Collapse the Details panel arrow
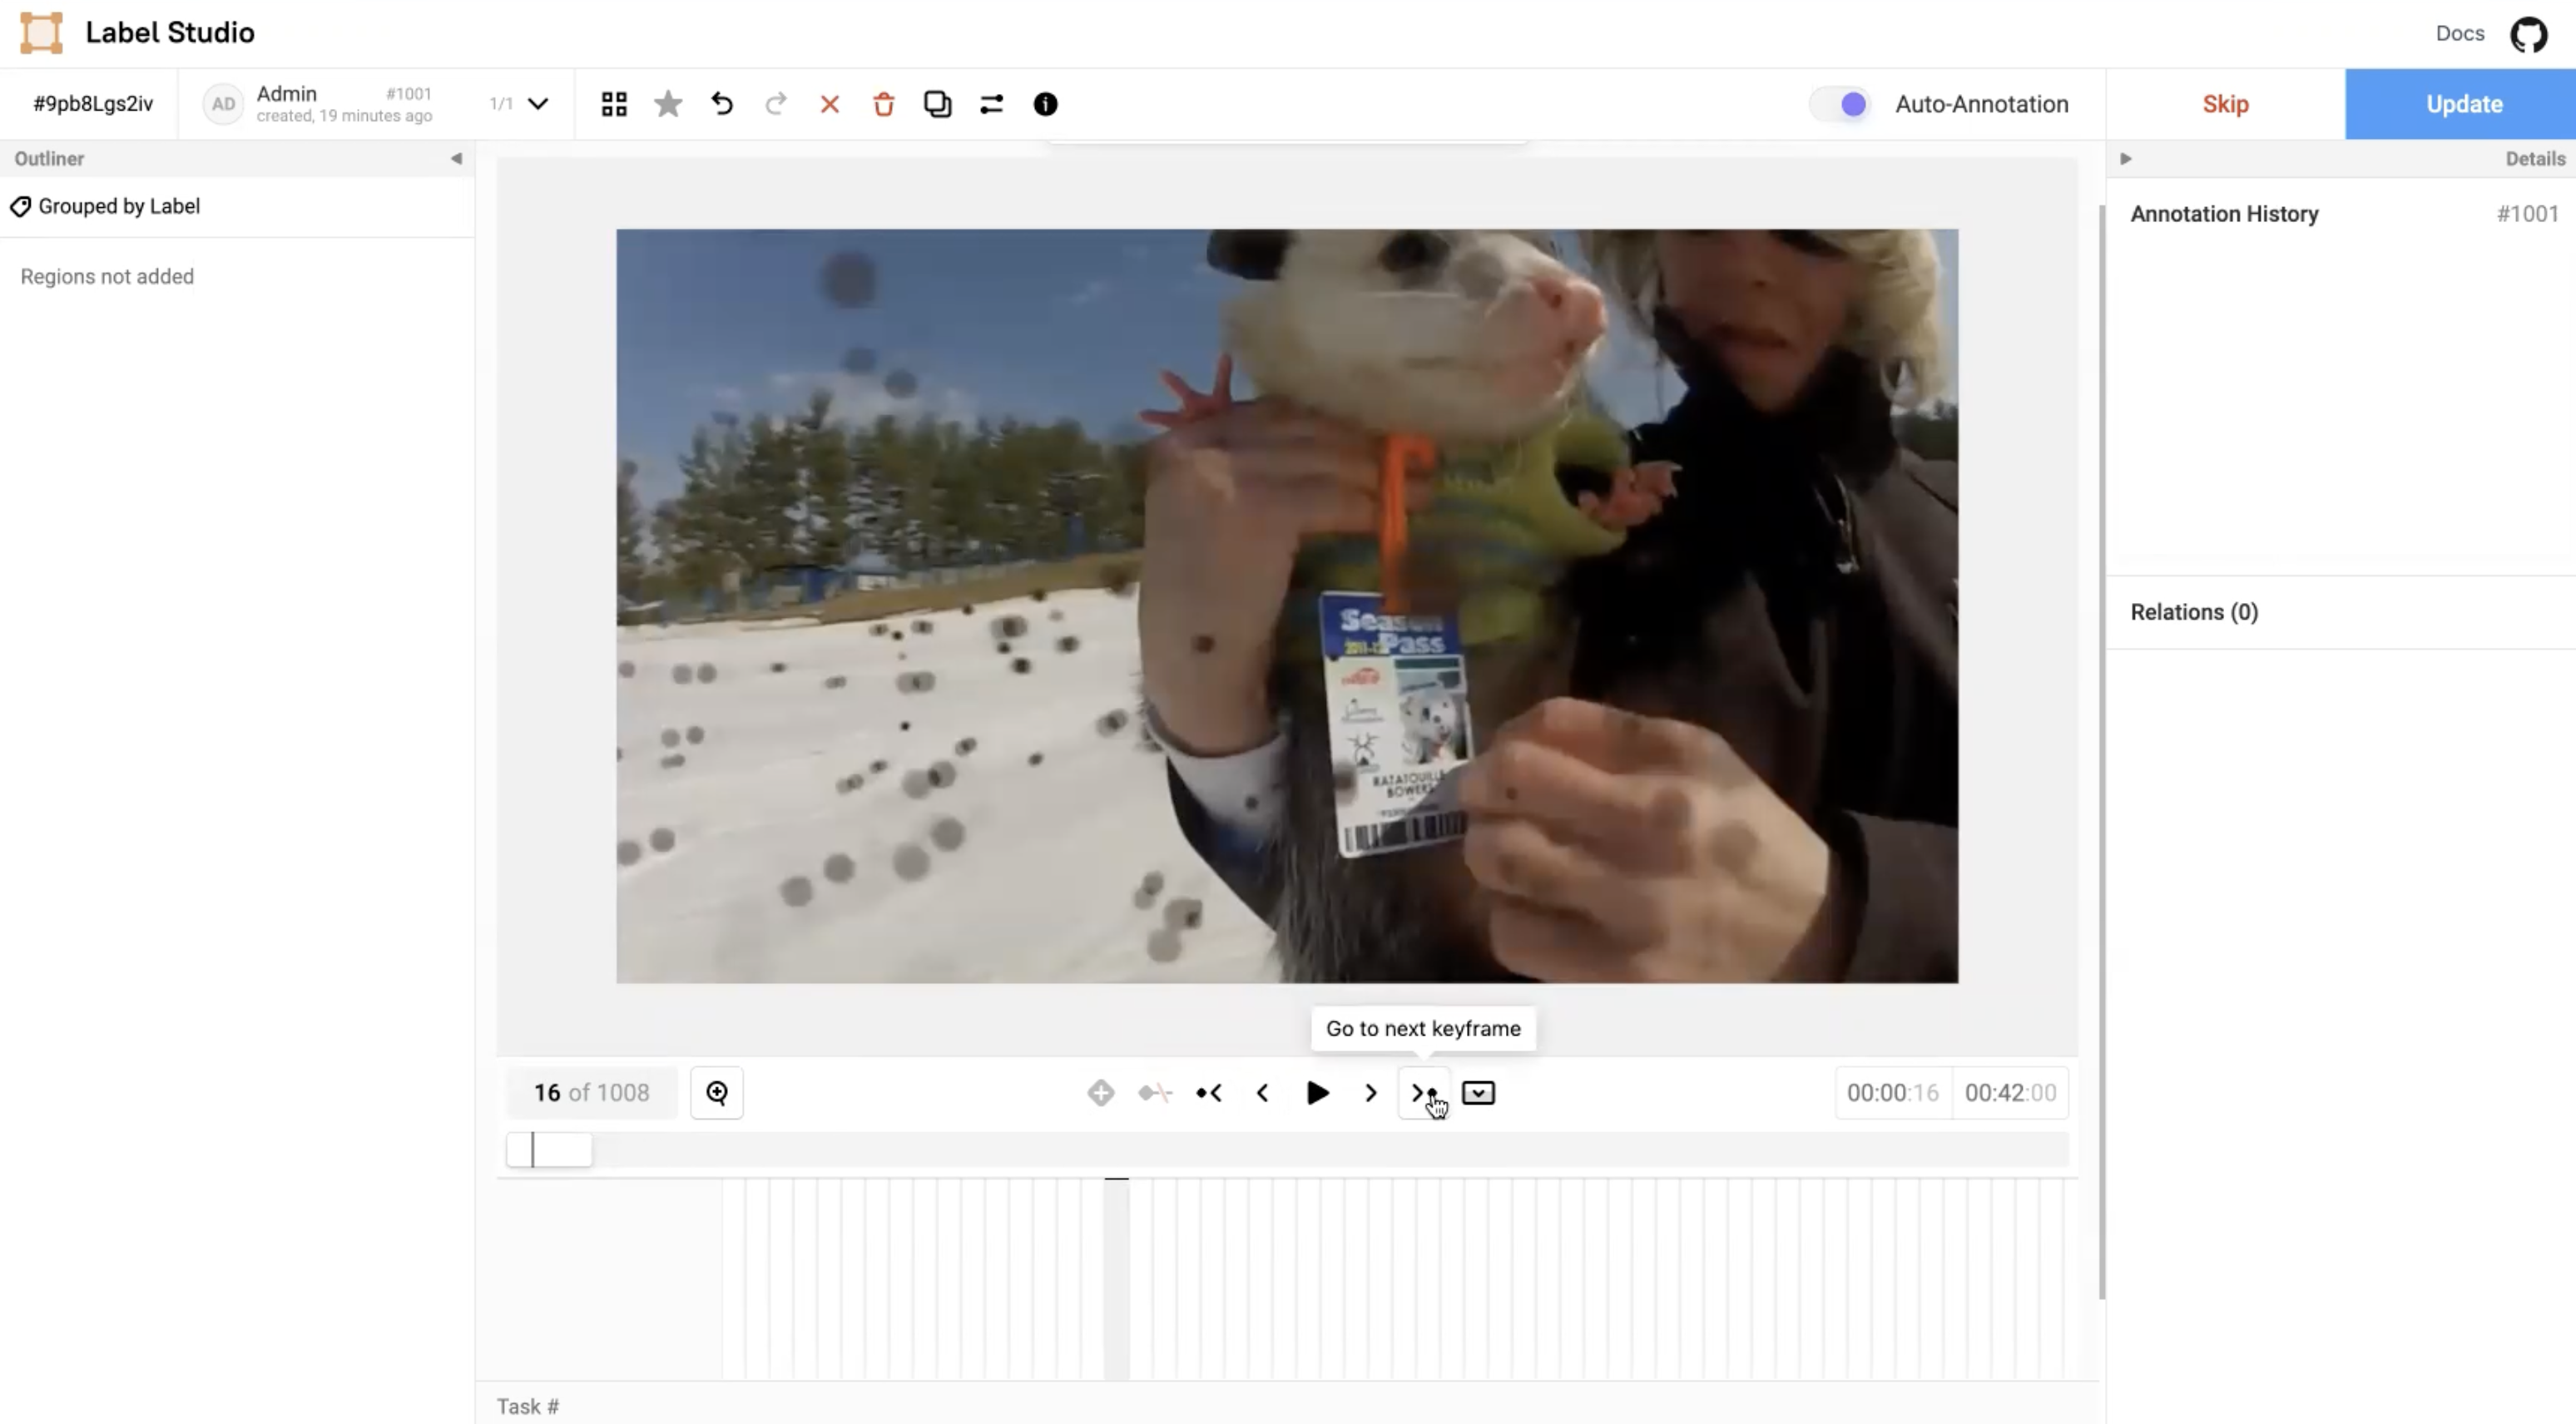 click(x=2126, y=158)
